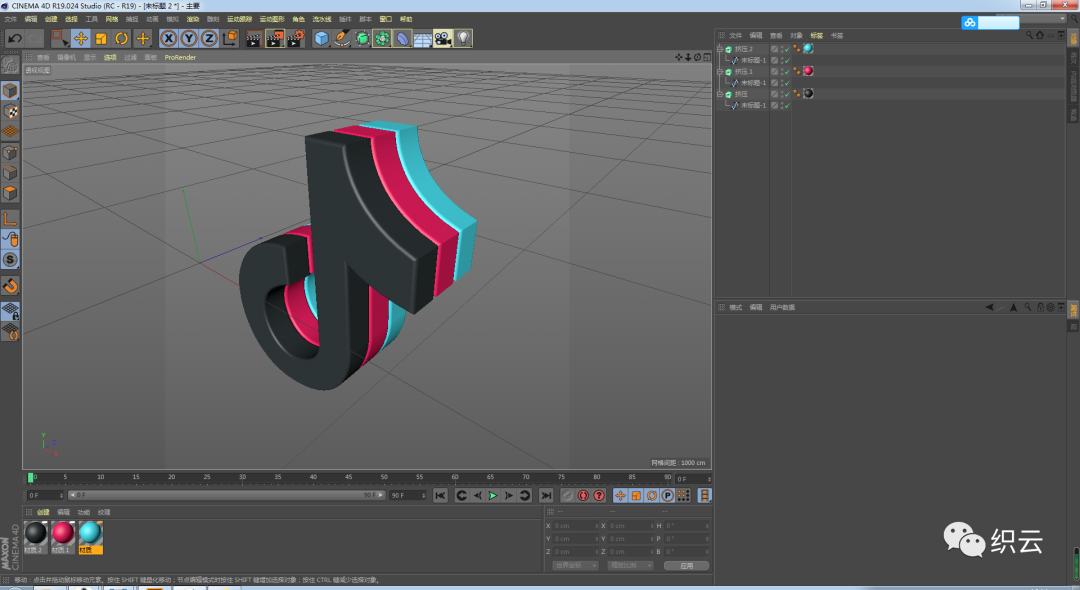This screenshot has height=590, width=1080.
Task: Open the 摄像机 viewport menu
Action: [67, 58]
